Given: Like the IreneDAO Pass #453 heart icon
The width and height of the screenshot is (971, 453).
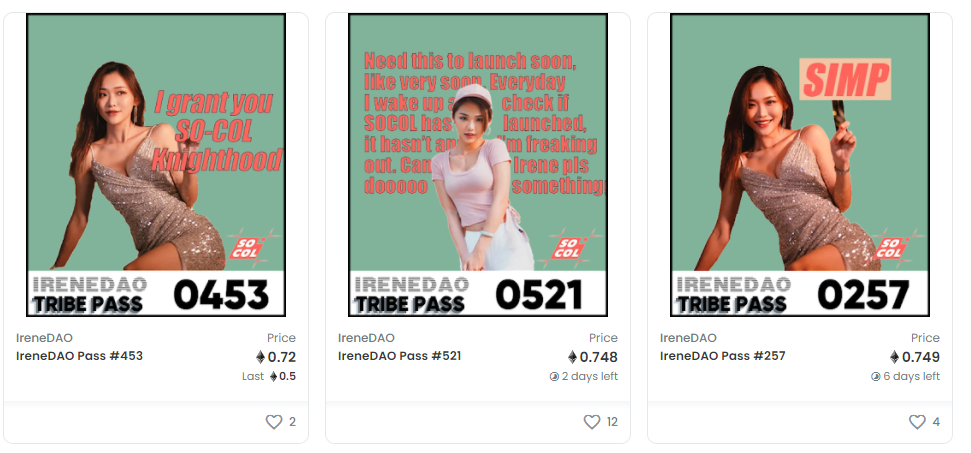Looking at the screenshot, I should [274, 422].
